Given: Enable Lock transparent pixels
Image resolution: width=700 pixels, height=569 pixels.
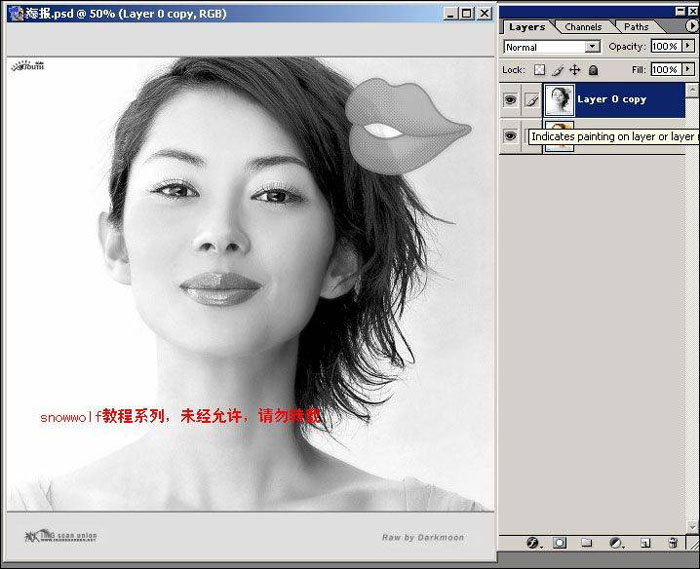Looking at the screenshot, I should click(540, 70).
